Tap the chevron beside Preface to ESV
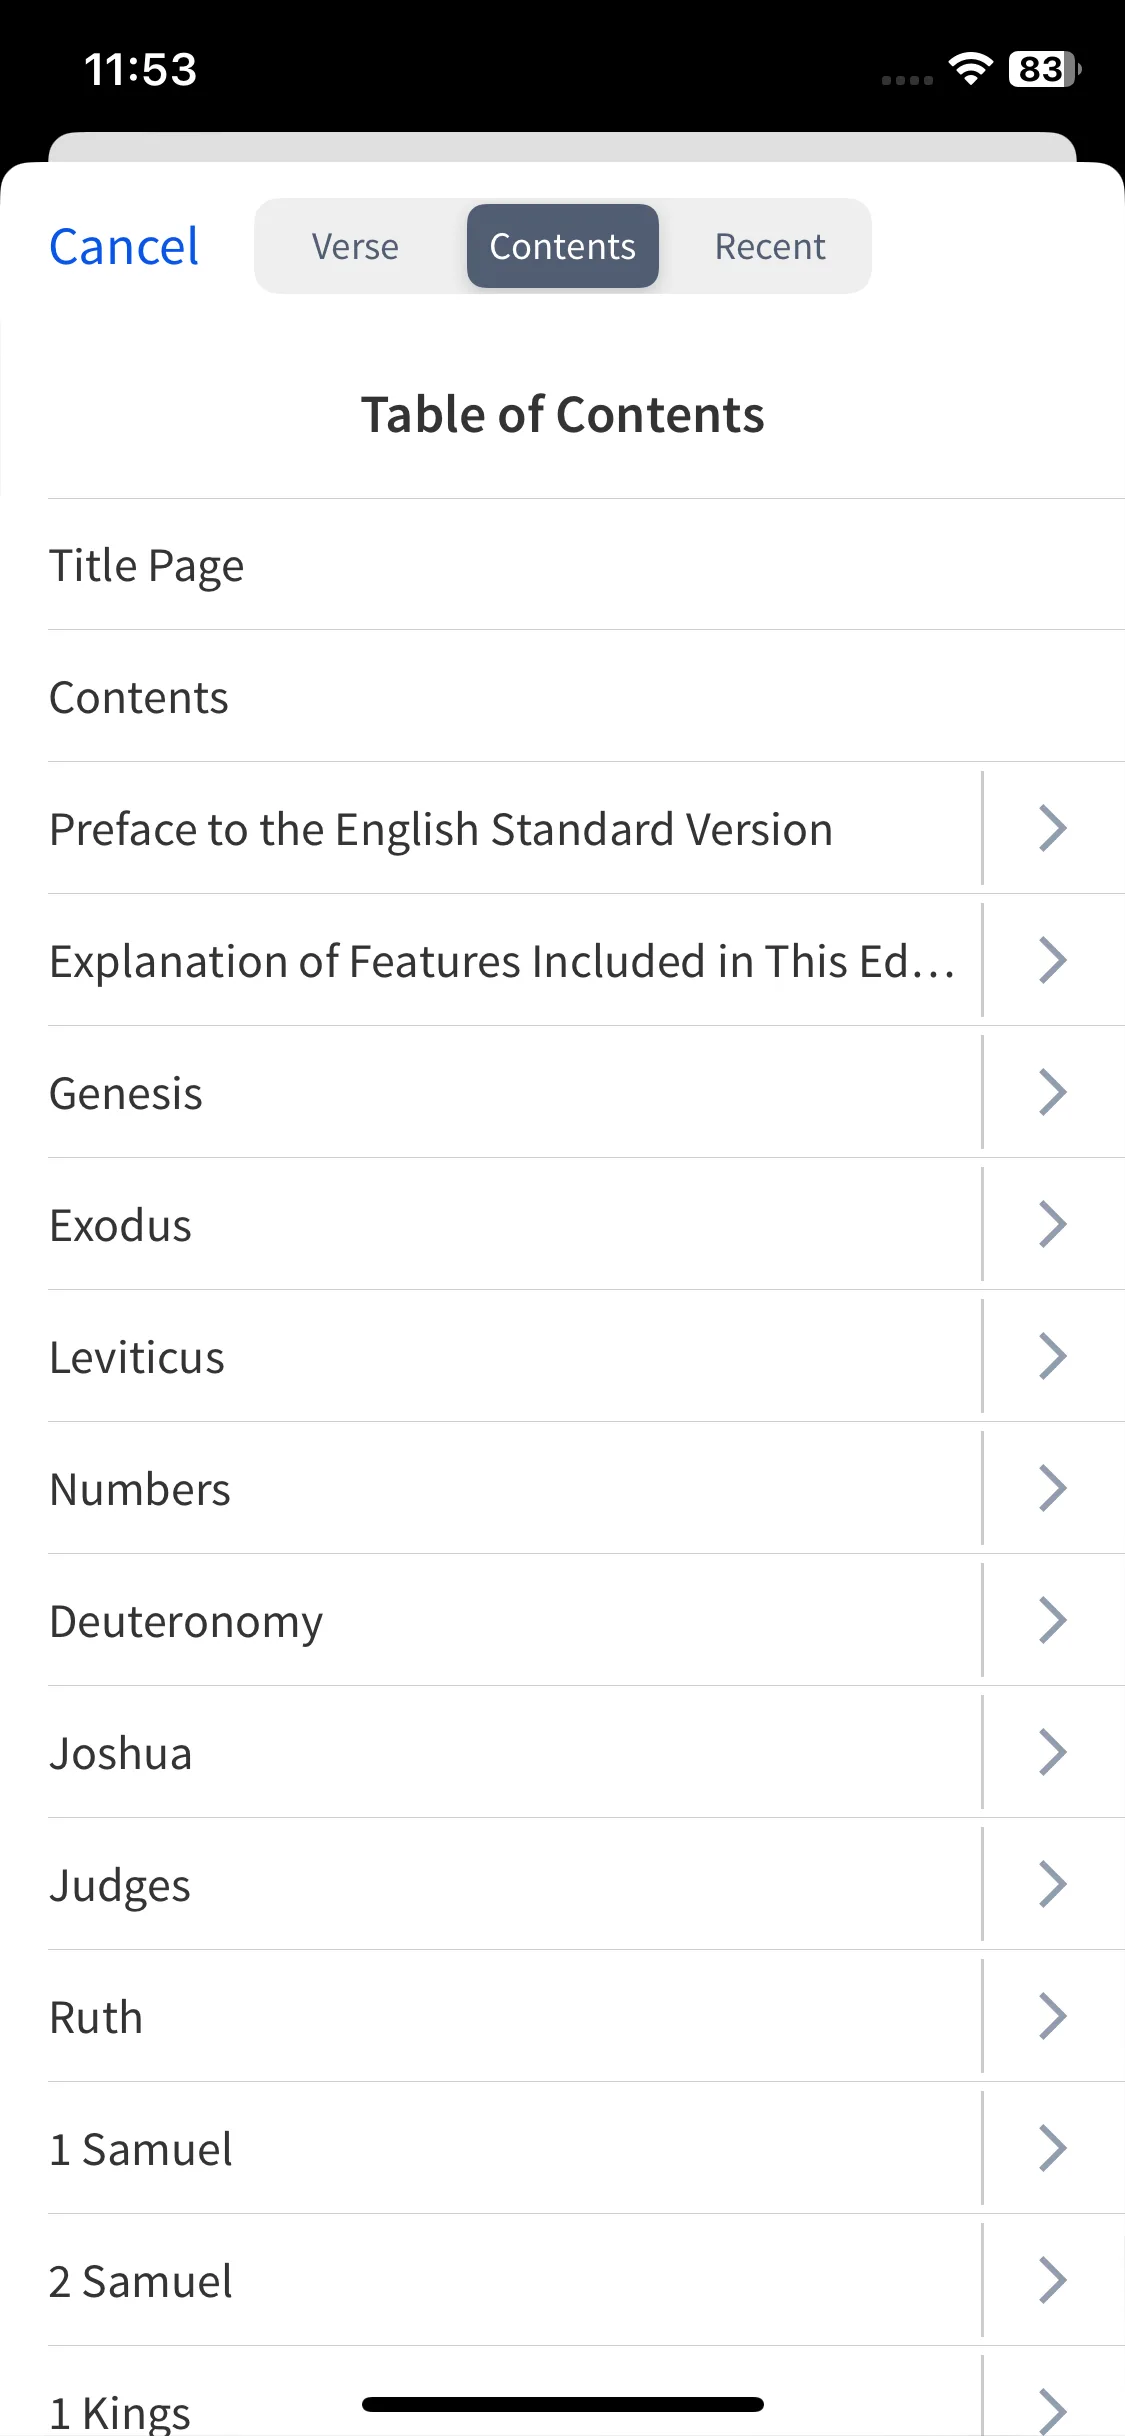The image size is (1125, 2436). pos(1053,828)
